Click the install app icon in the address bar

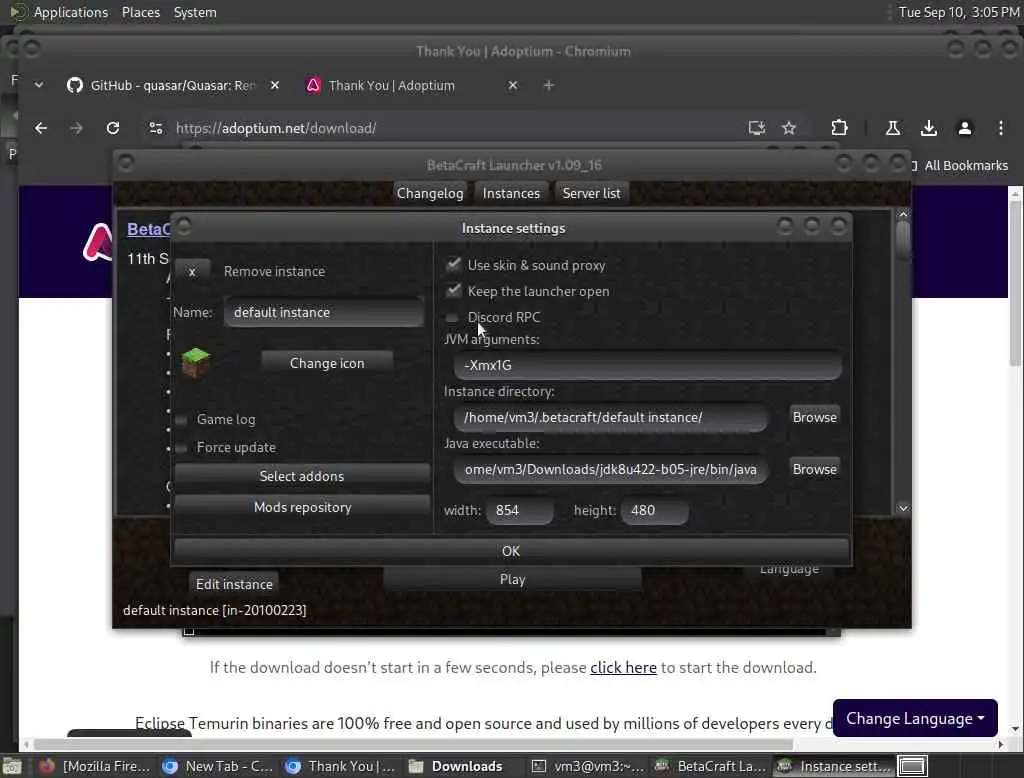[x=756, y=128]
